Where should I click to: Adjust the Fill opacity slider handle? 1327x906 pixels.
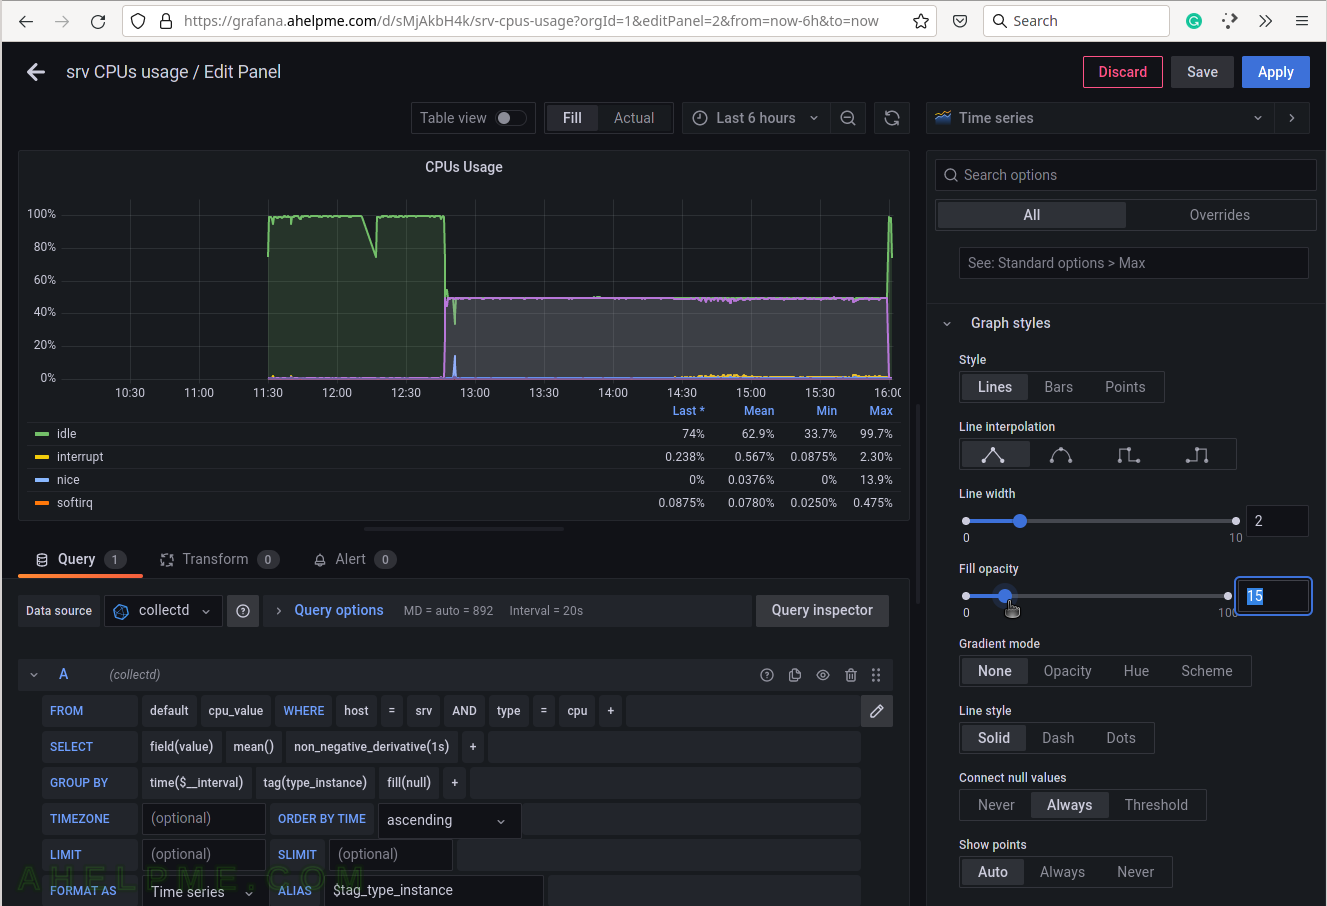(1005, 596)
